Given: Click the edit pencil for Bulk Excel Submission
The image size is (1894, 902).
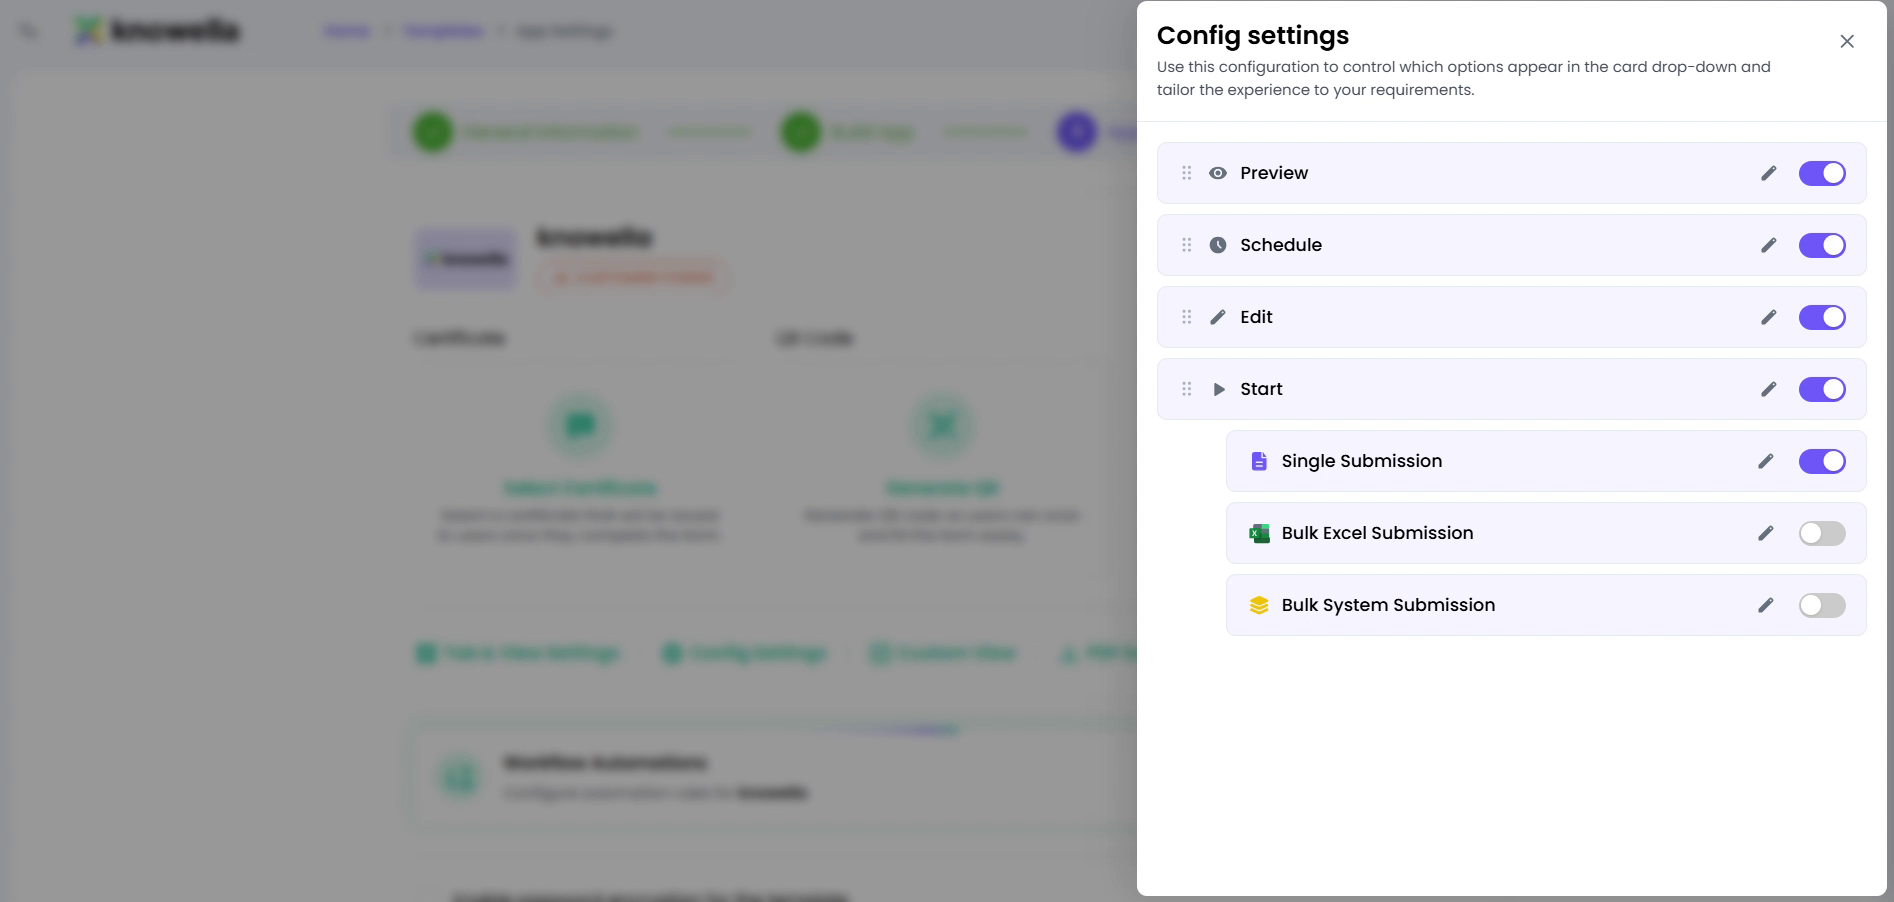Looking at the screenshot, I should click(x=1765, y=533).
